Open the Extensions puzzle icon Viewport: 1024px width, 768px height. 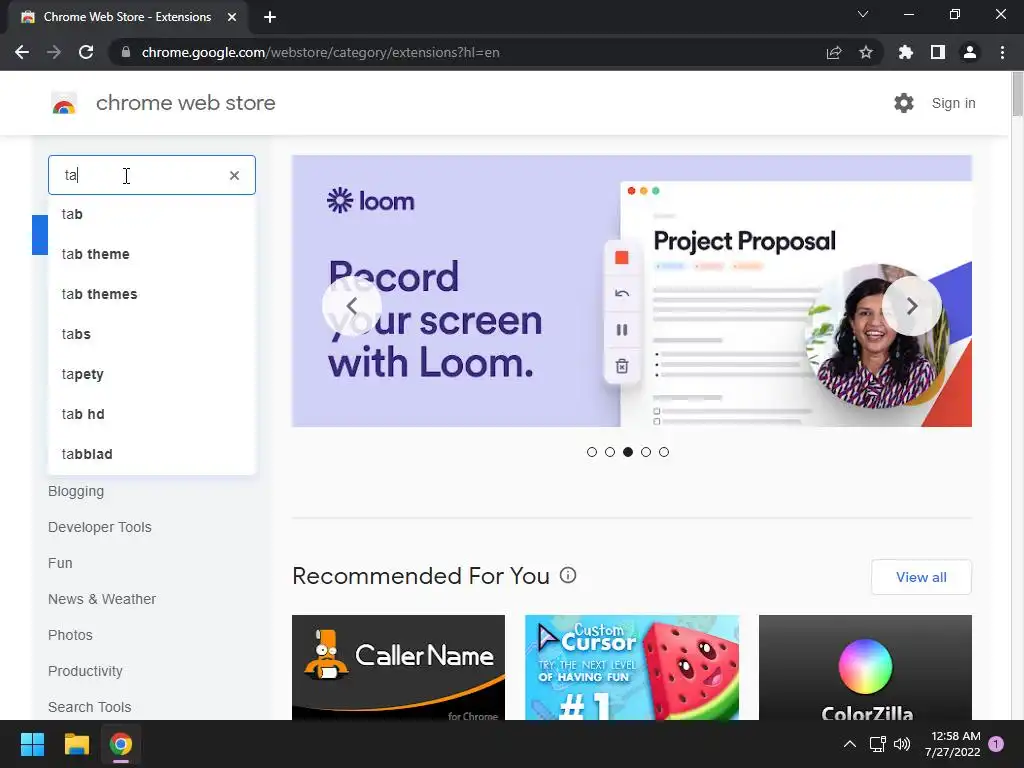[906, 52]
